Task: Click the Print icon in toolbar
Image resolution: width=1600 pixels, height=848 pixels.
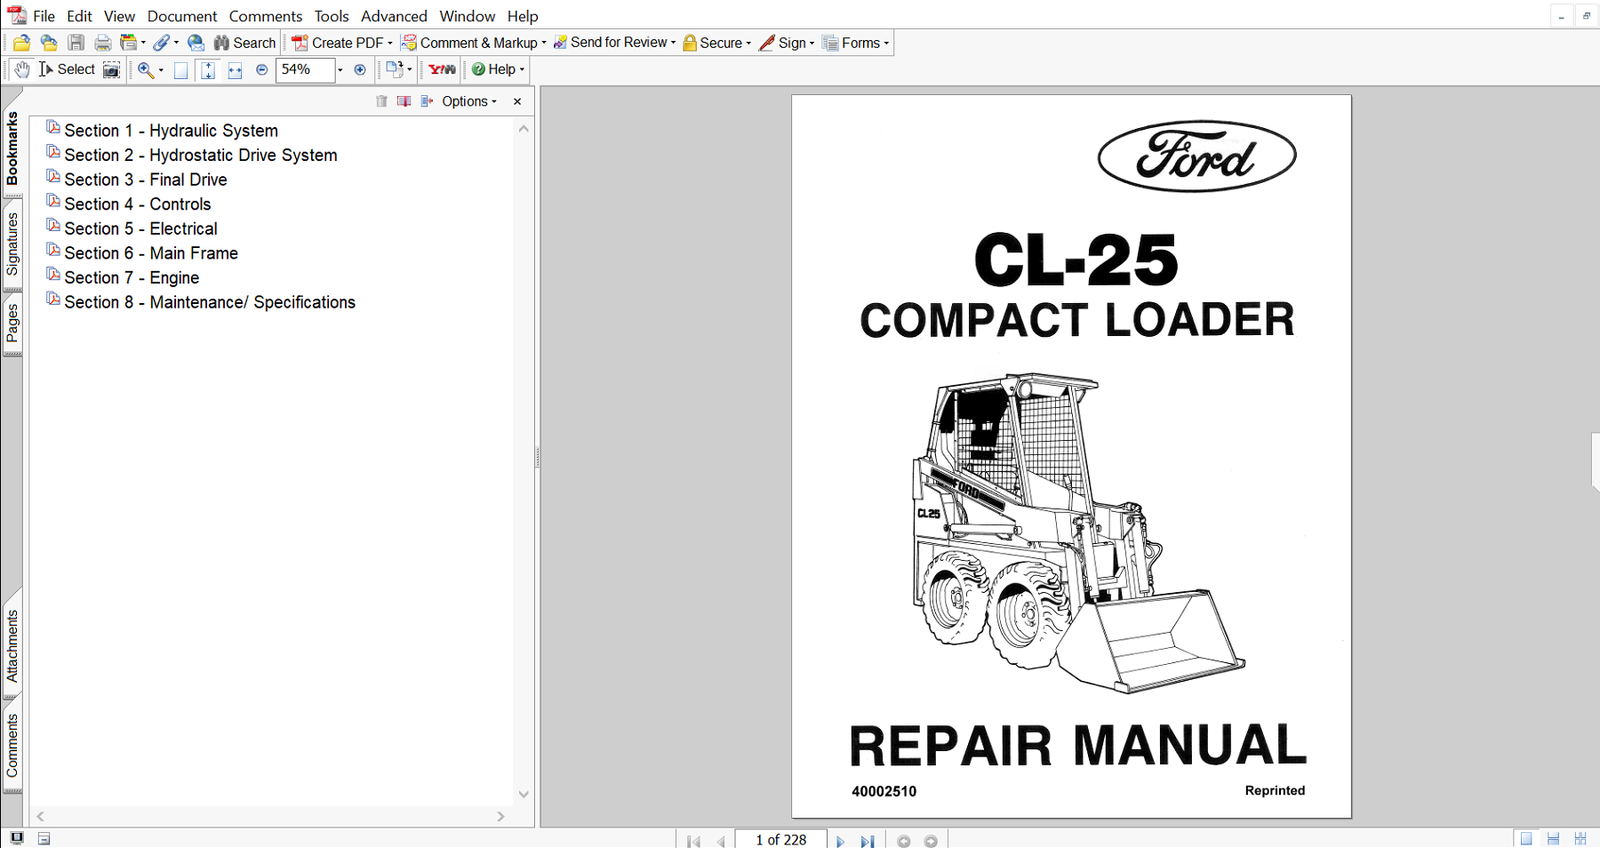Action: [x=102, y=43]
